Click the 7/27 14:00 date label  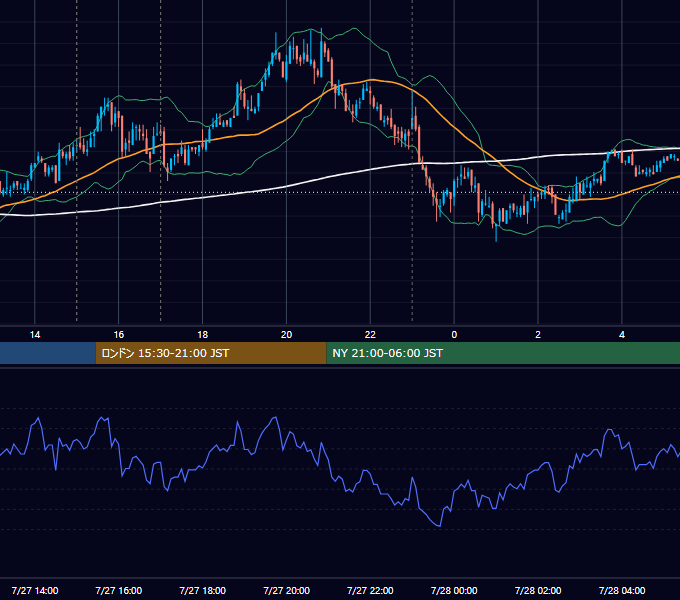pyautogui.click(x=35, y=590)
